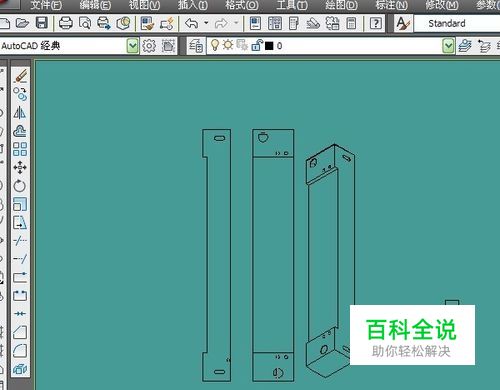
Task: Expand the AutoCAD 经典 workspace dropdown
Action: 133,46
